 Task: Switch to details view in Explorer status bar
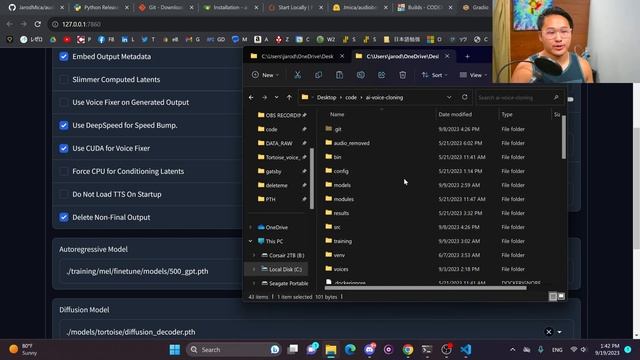[x=553, y=296]
